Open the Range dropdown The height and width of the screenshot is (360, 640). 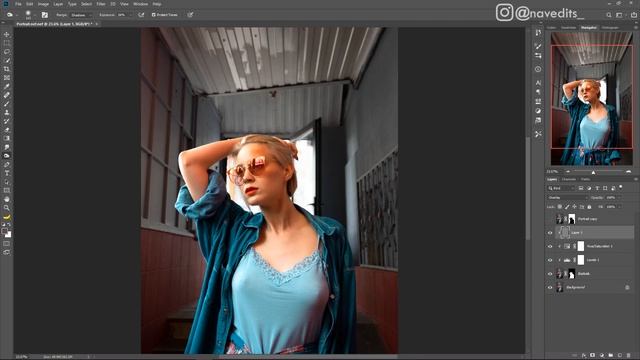(x=81, y=15)
